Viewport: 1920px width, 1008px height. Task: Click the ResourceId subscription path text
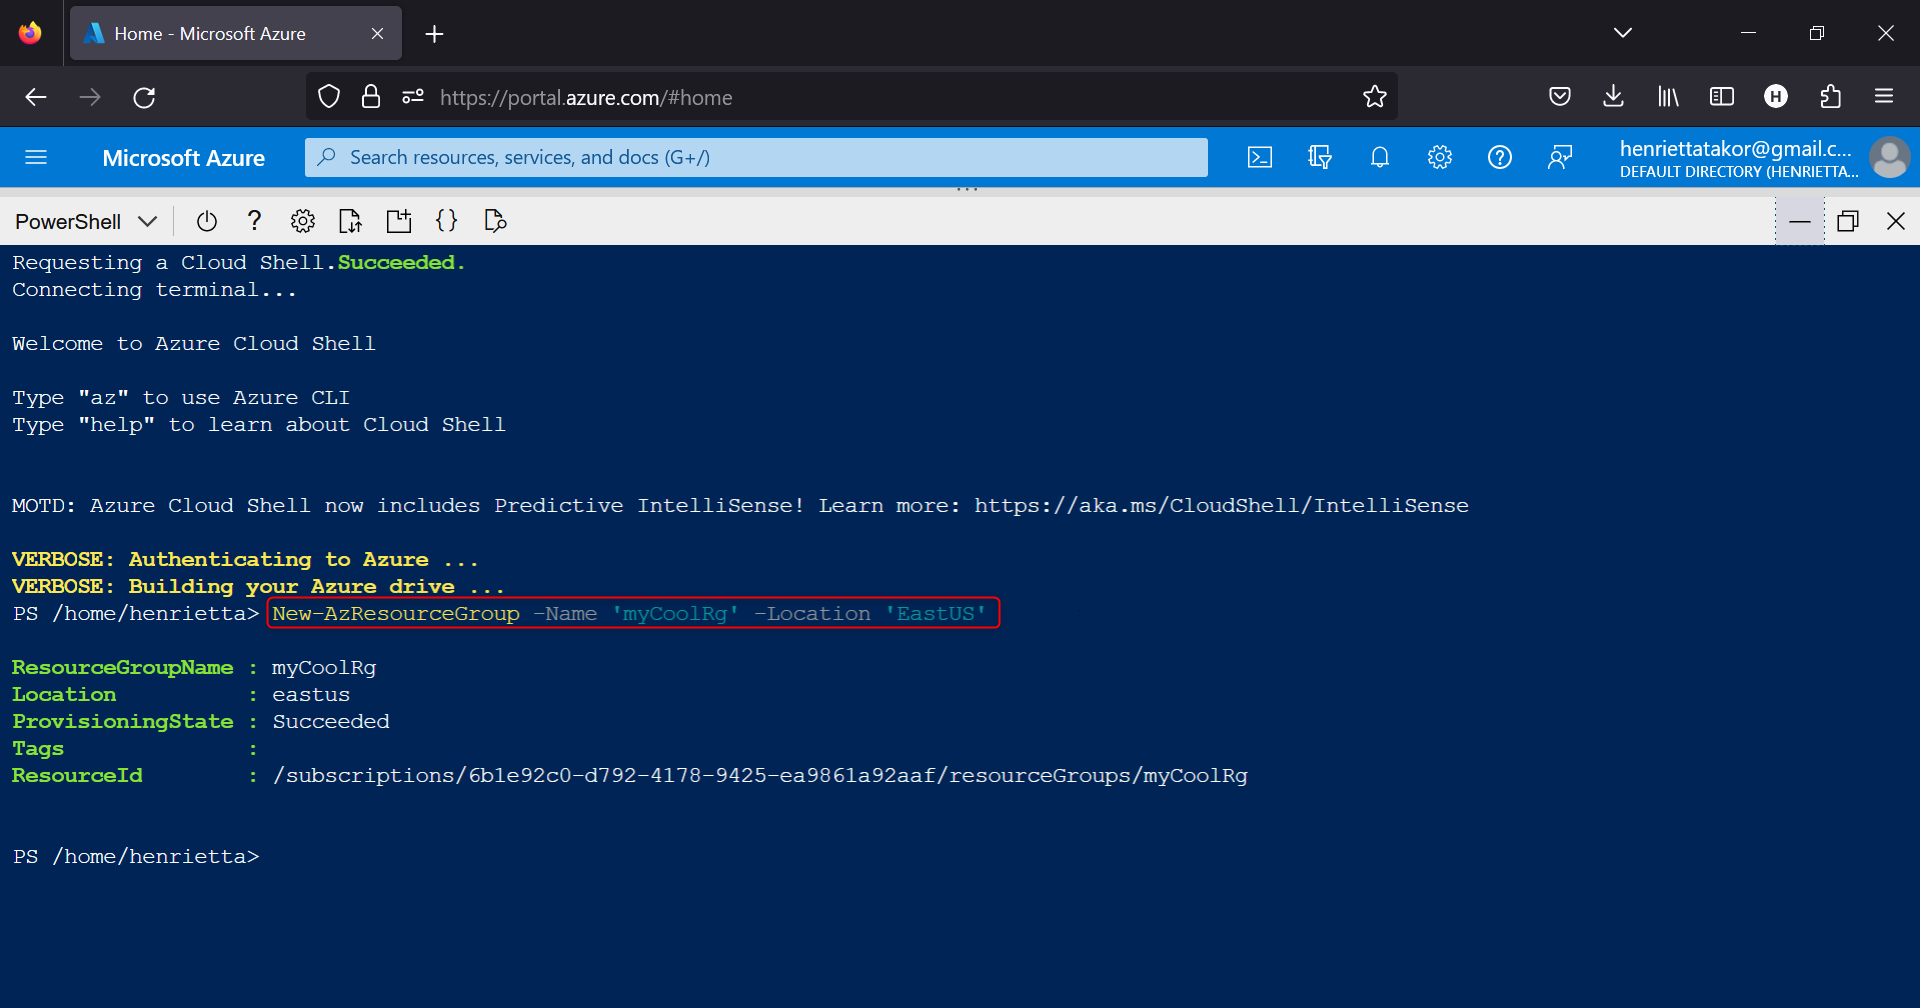(x=760, y=776)
